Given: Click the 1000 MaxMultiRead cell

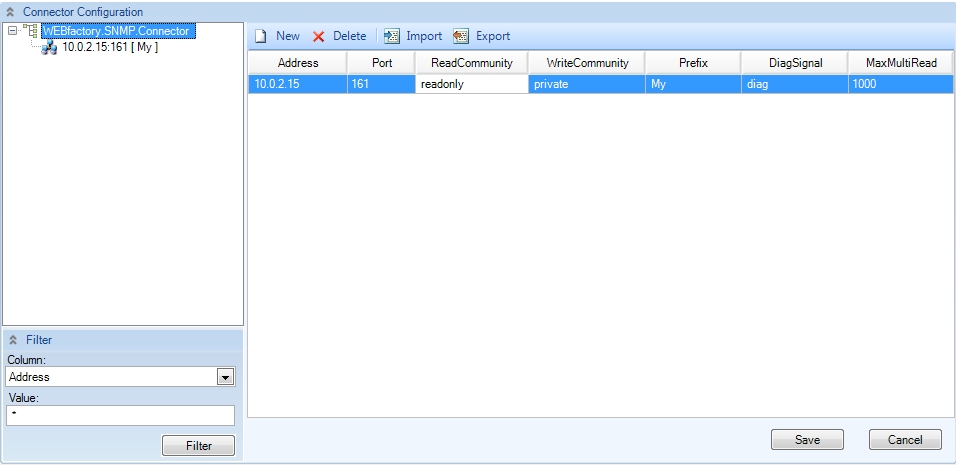Looking at the screenshot, I should pos(901,84).
